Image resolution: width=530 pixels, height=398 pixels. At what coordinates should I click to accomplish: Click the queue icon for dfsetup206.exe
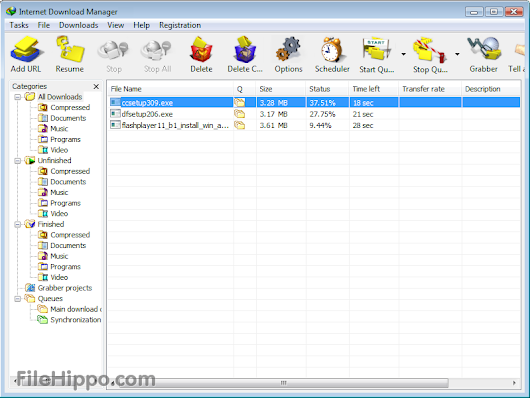click(x=239, y=114)
